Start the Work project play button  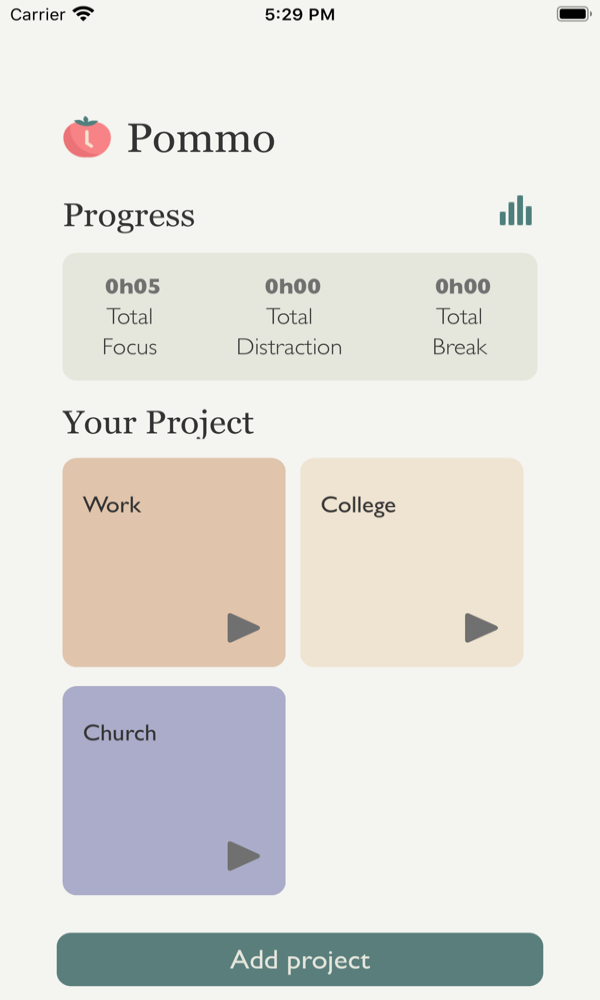(x=244, y=628)
